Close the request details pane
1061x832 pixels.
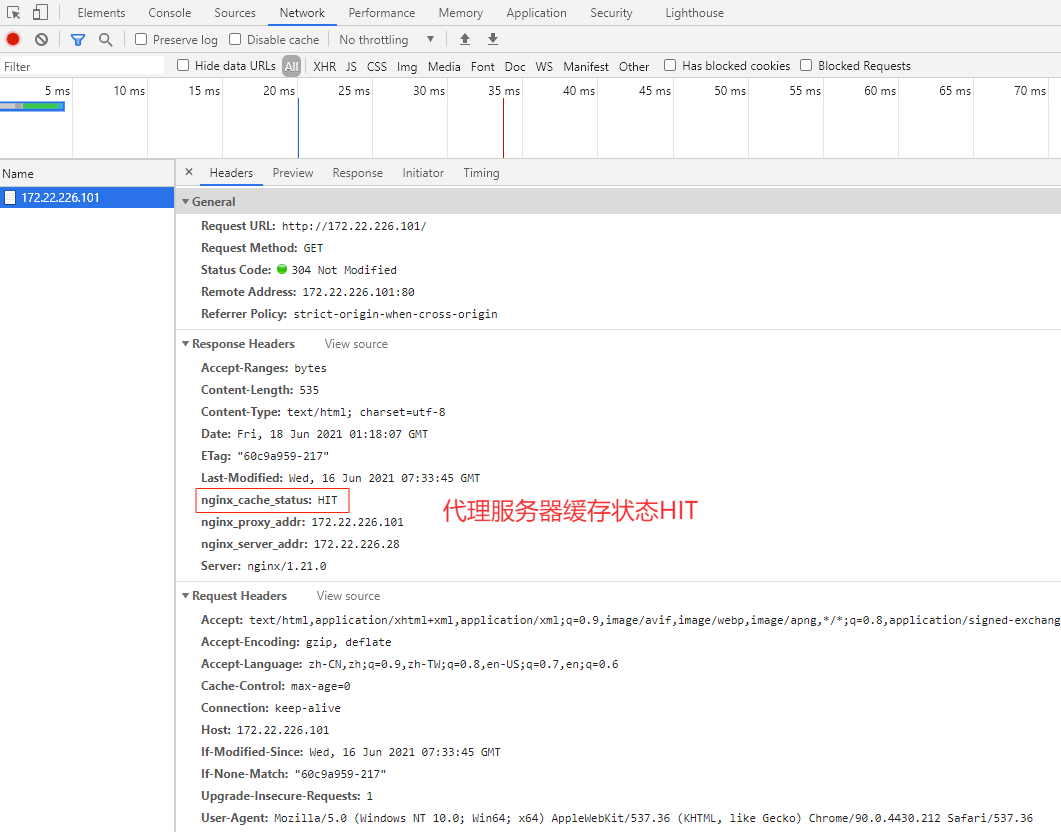pos(189,172)
